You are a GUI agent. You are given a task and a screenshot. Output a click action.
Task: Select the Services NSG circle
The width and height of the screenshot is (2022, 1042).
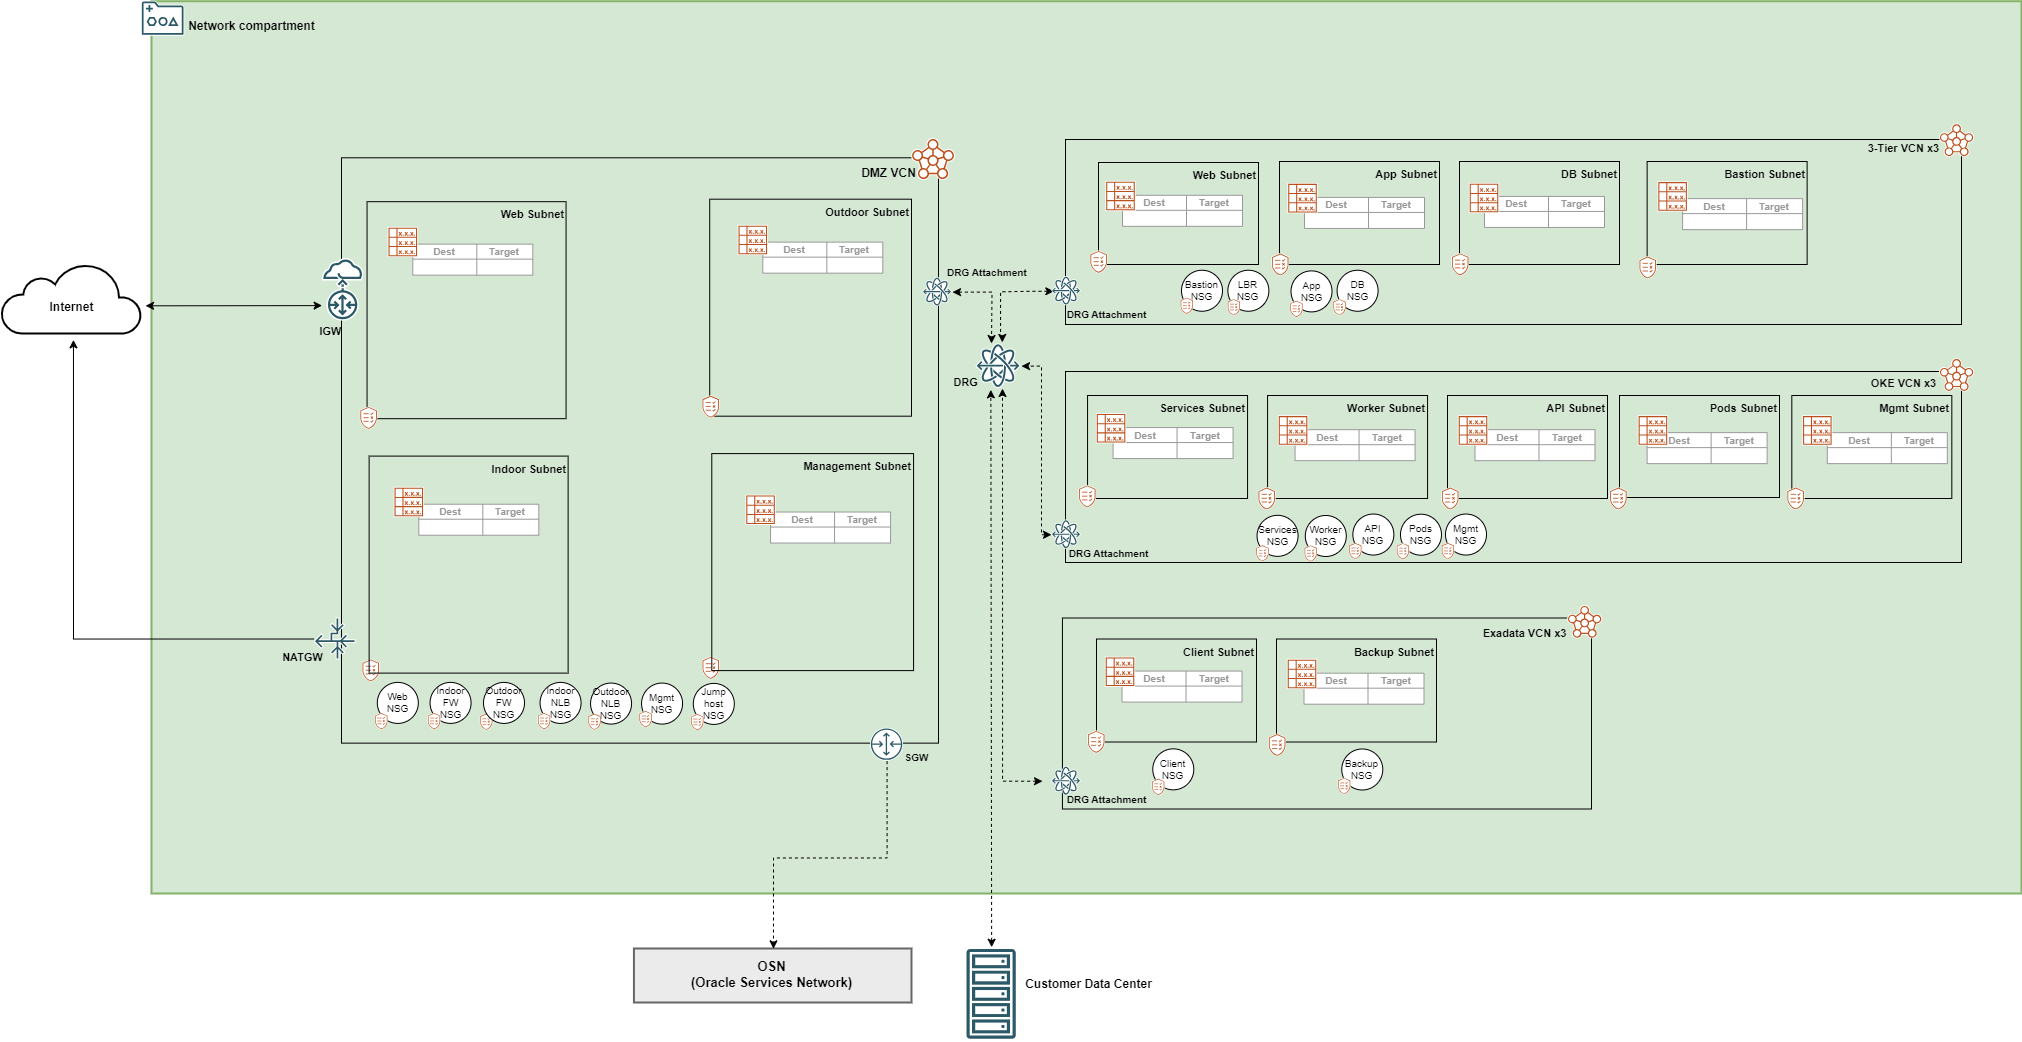[x=1278, y=536]
